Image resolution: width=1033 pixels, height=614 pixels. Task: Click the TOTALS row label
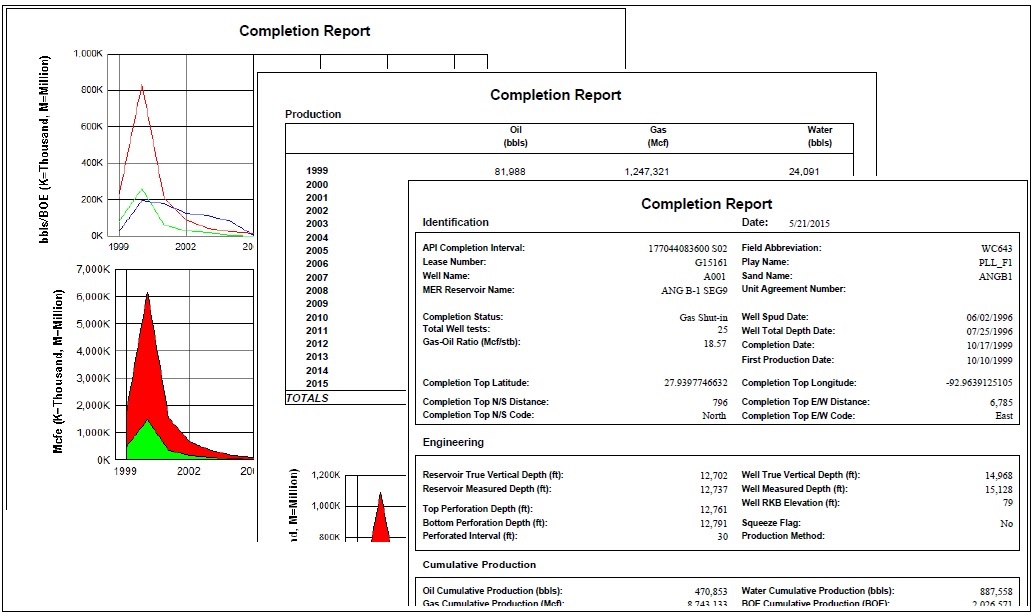point(307,398)
